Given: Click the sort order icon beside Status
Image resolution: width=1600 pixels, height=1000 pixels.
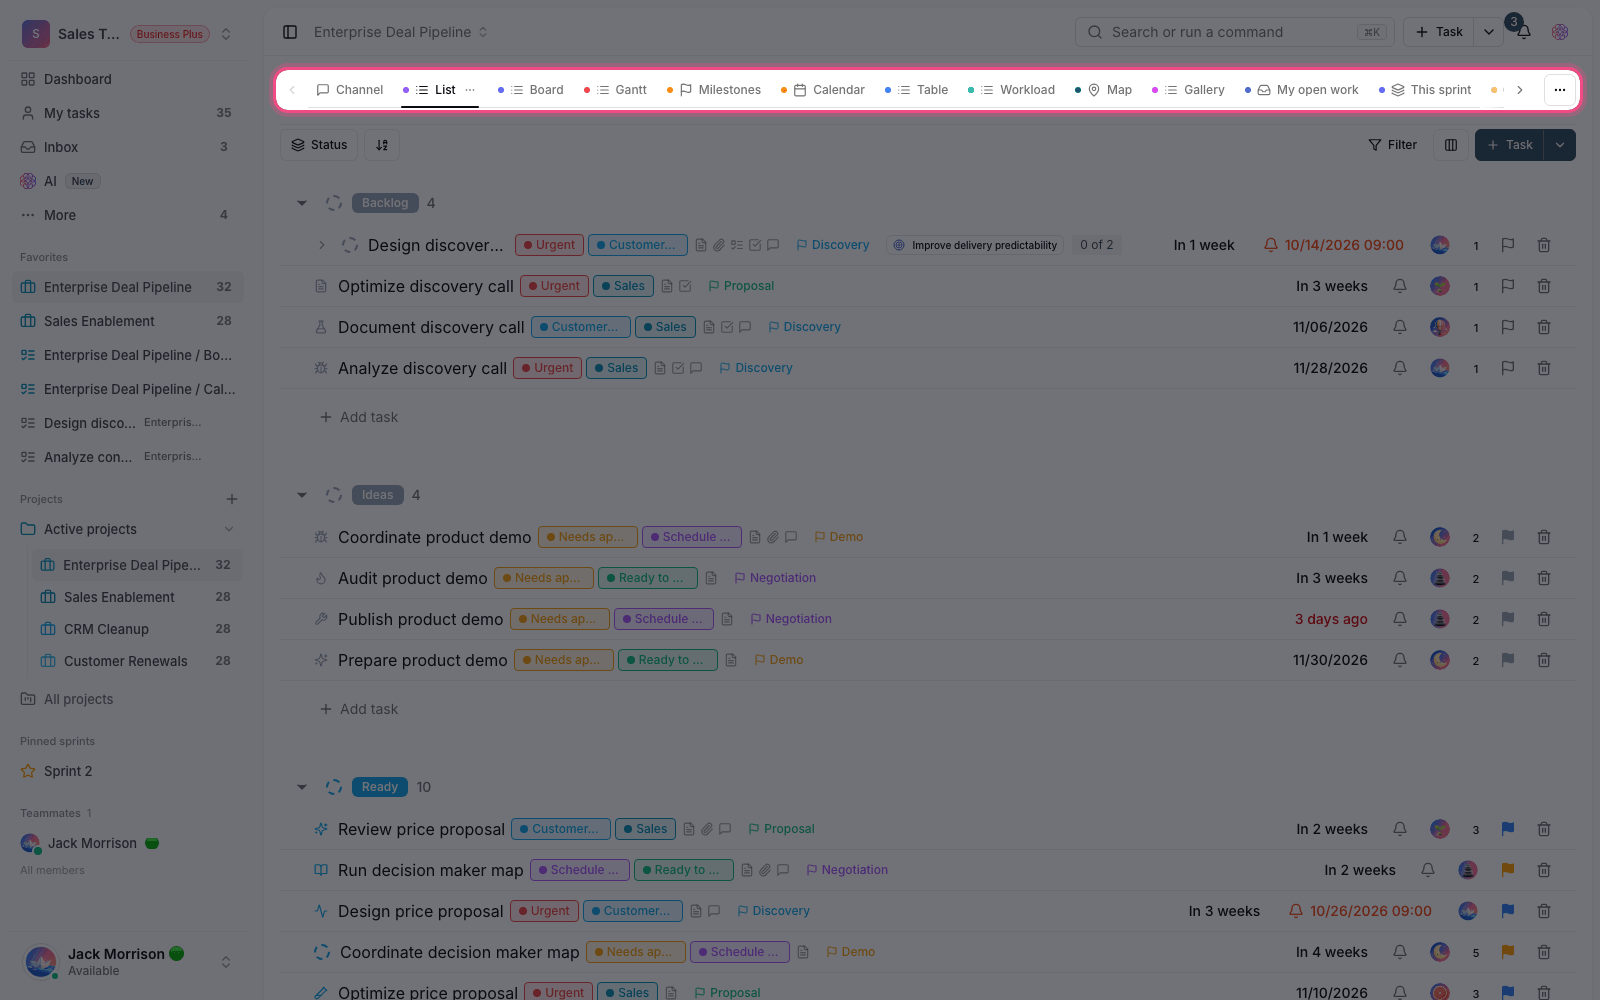Looking at the screenshot, I should 382,145.
